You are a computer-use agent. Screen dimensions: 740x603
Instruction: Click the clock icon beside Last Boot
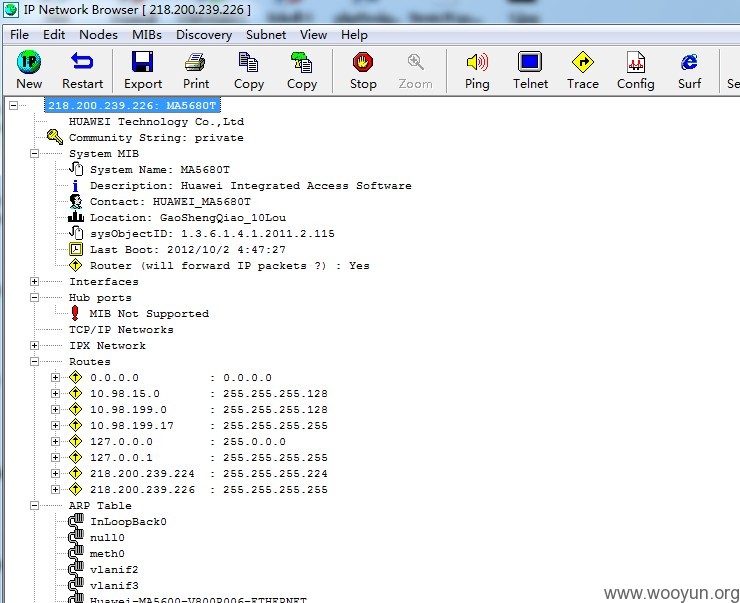tap(76, 249)
